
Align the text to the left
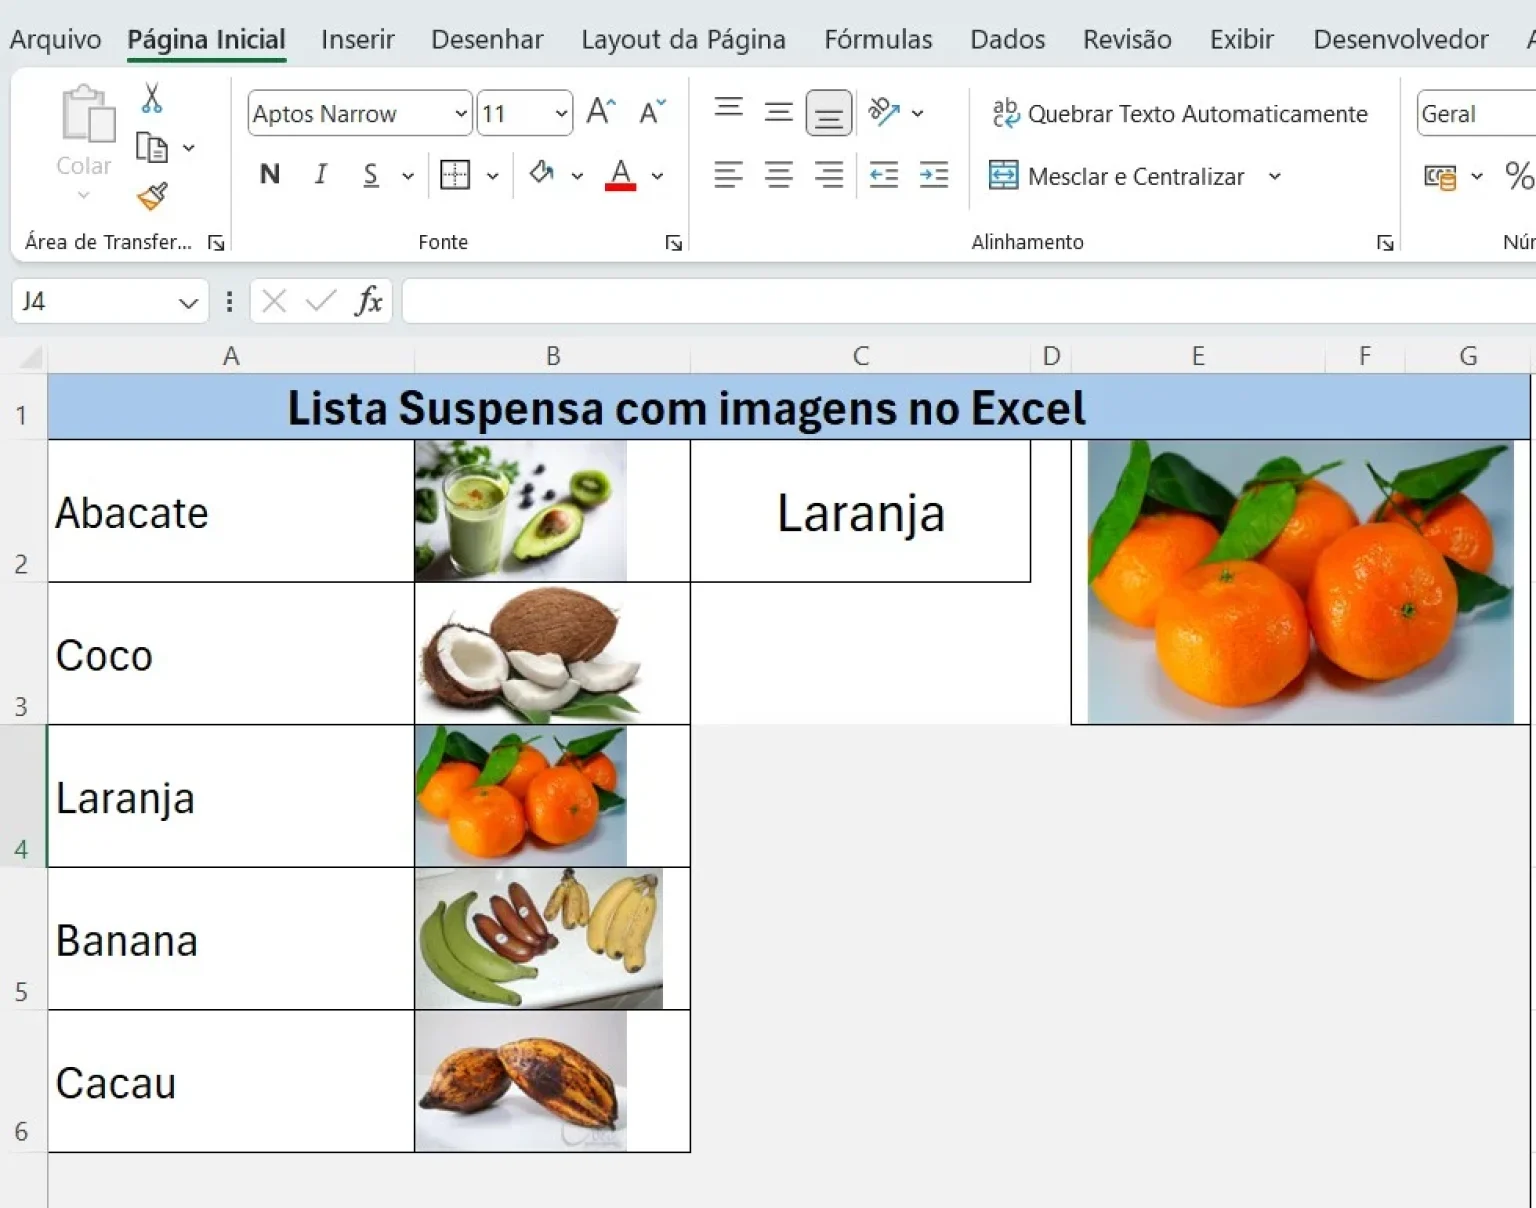coord(729,175)
